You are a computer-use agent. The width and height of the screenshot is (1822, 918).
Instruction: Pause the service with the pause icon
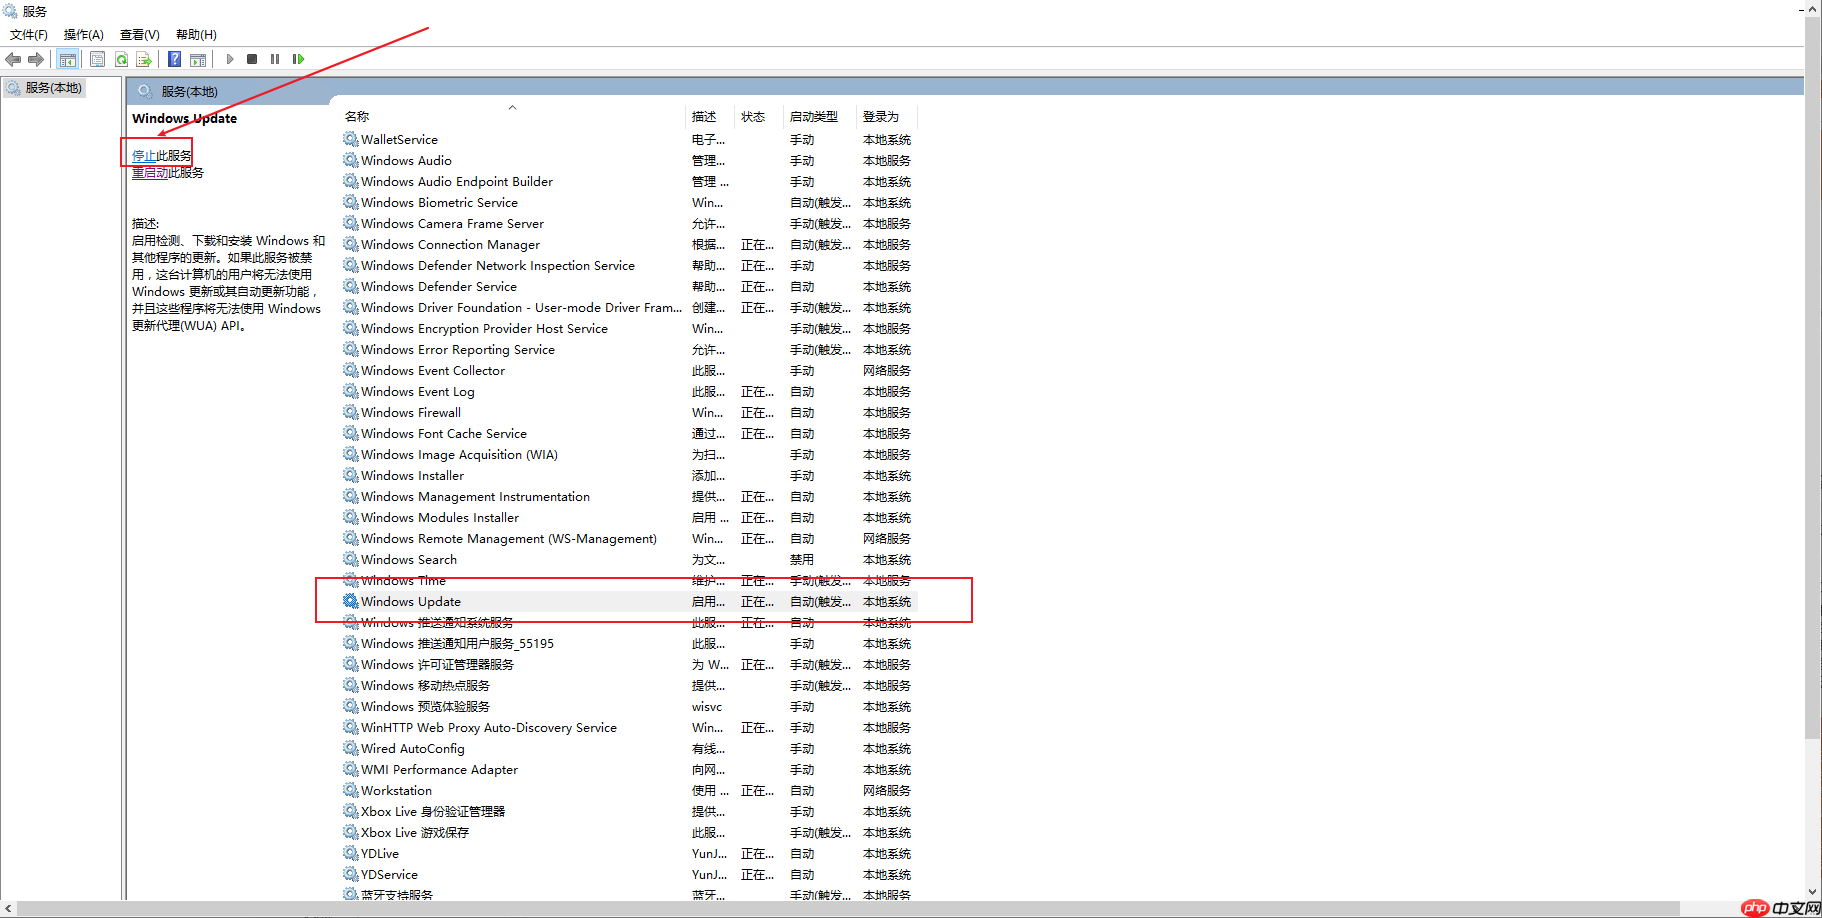pyautogui.click(x=275, y=59)
